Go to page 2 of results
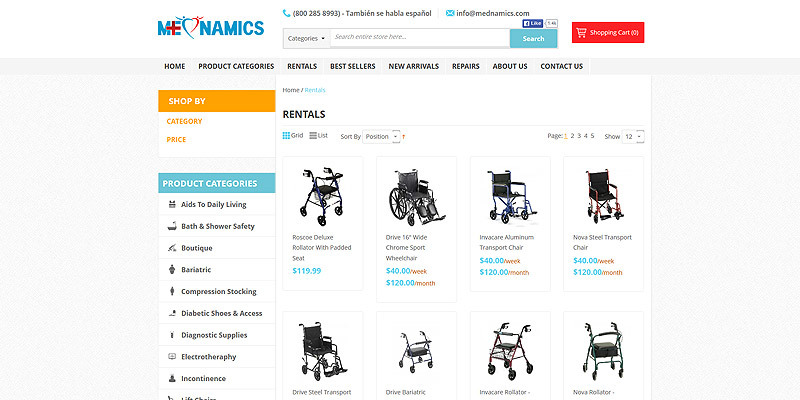This screenshot has height=400, width=800. [572, 136]
